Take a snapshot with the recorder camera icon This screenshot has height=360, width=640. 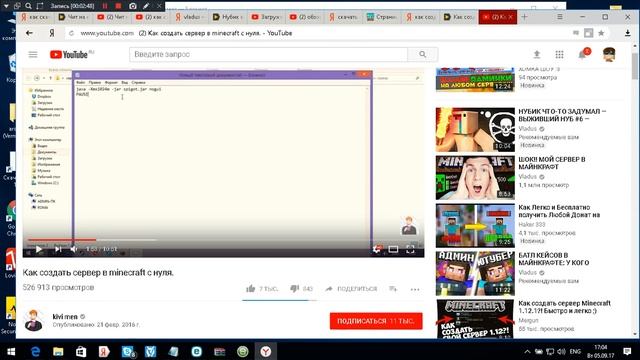coord(133,6)
